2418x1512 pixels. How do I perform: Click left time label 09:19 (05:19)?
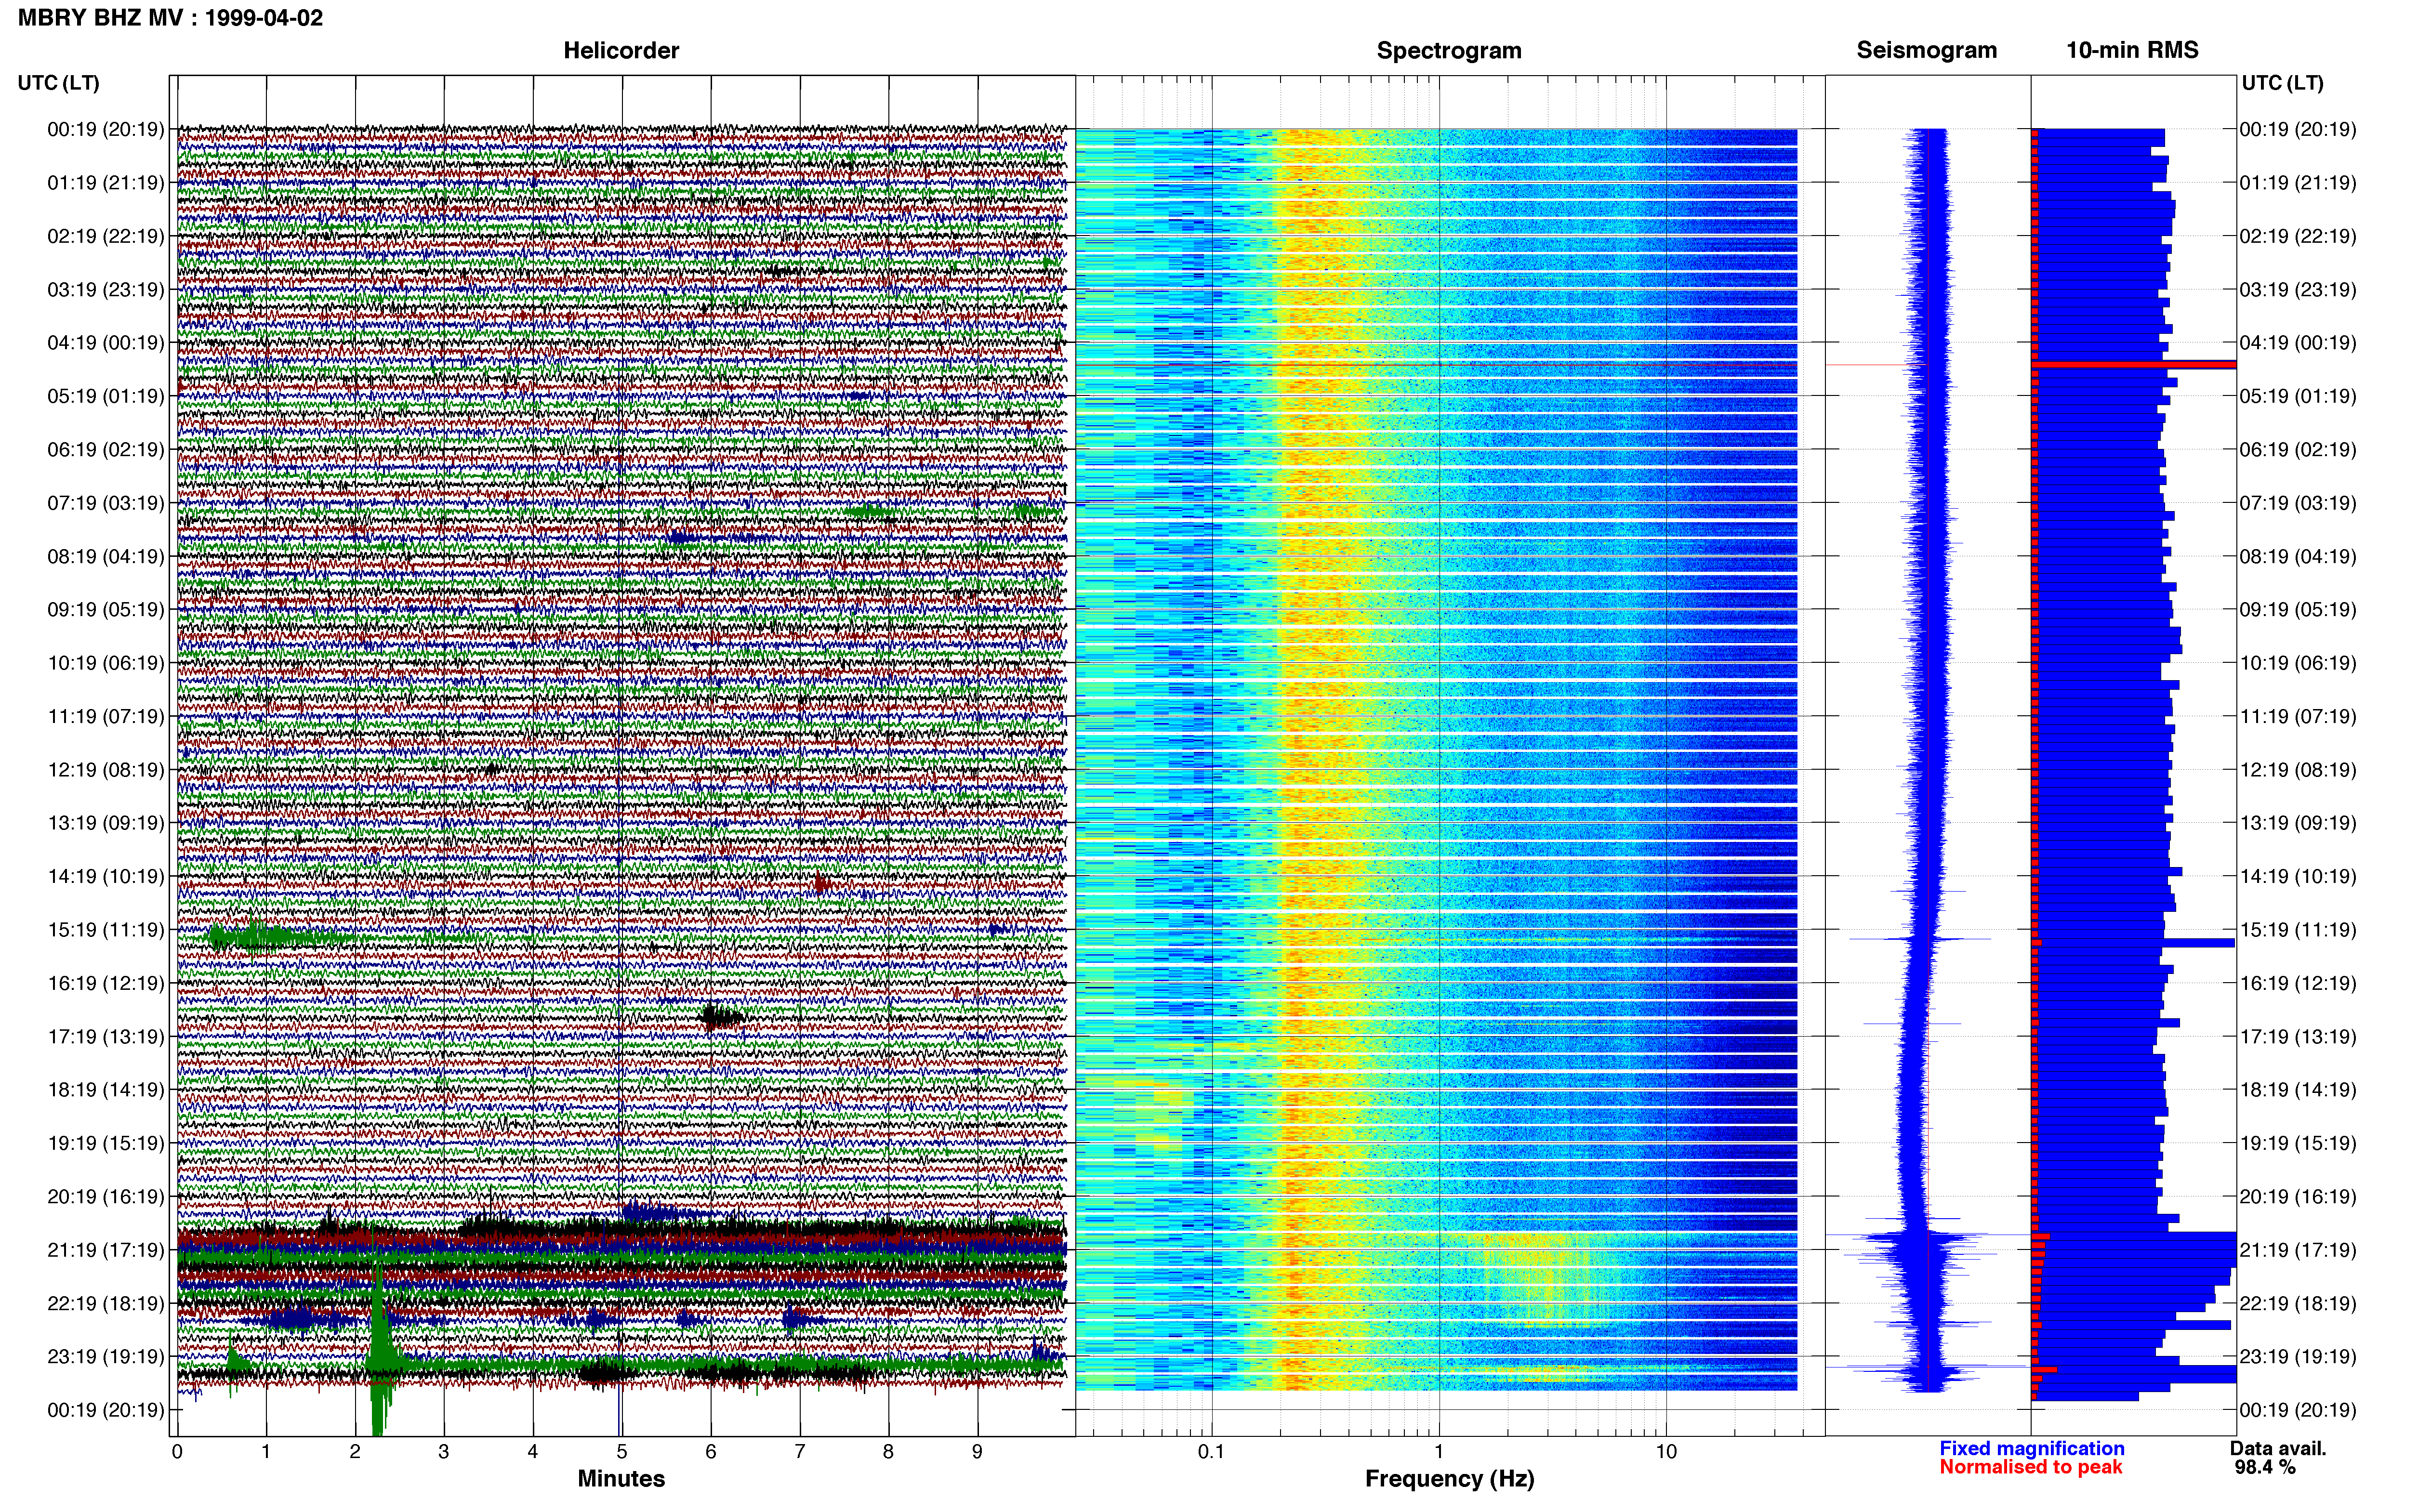click(106, 610)
